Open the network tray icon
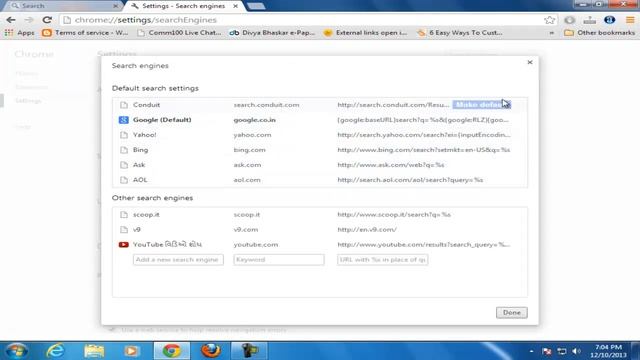The height and width of the screenshot is (360, 640). (x=562, y=351)
